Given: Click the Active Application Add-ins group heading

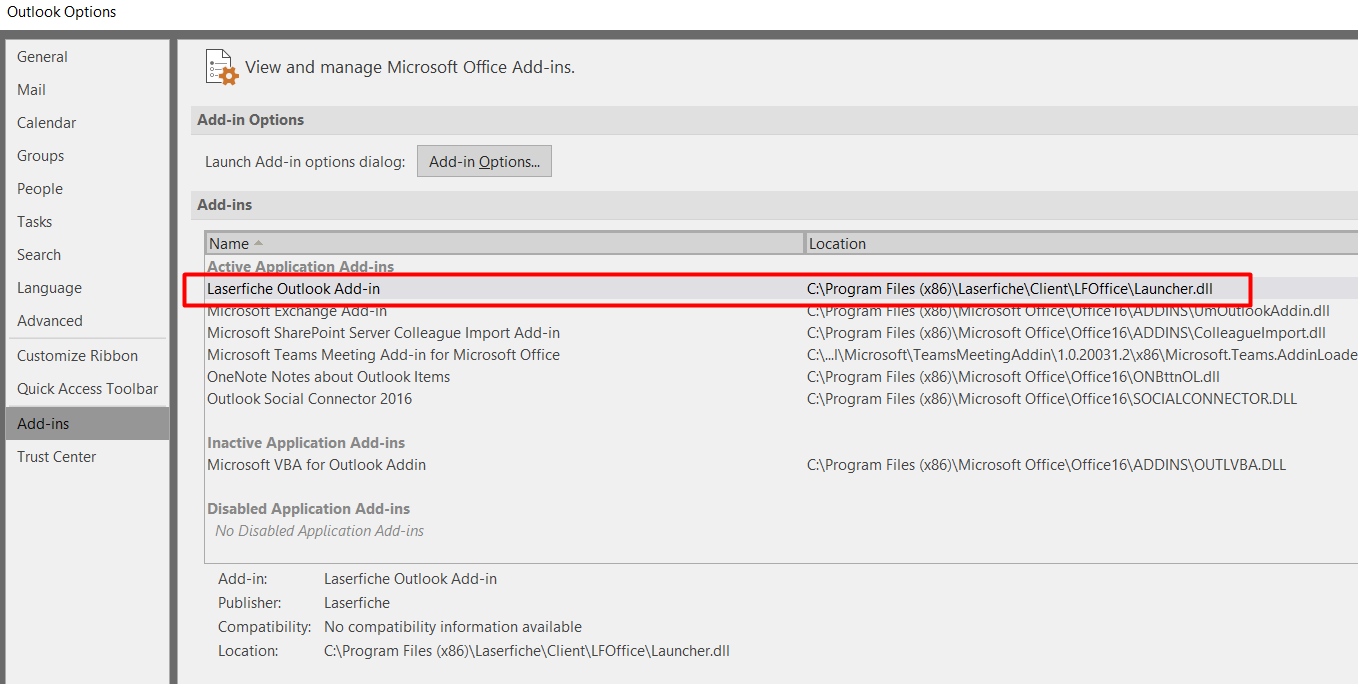Looking at the screenshot, I should (x=301, y=267).
